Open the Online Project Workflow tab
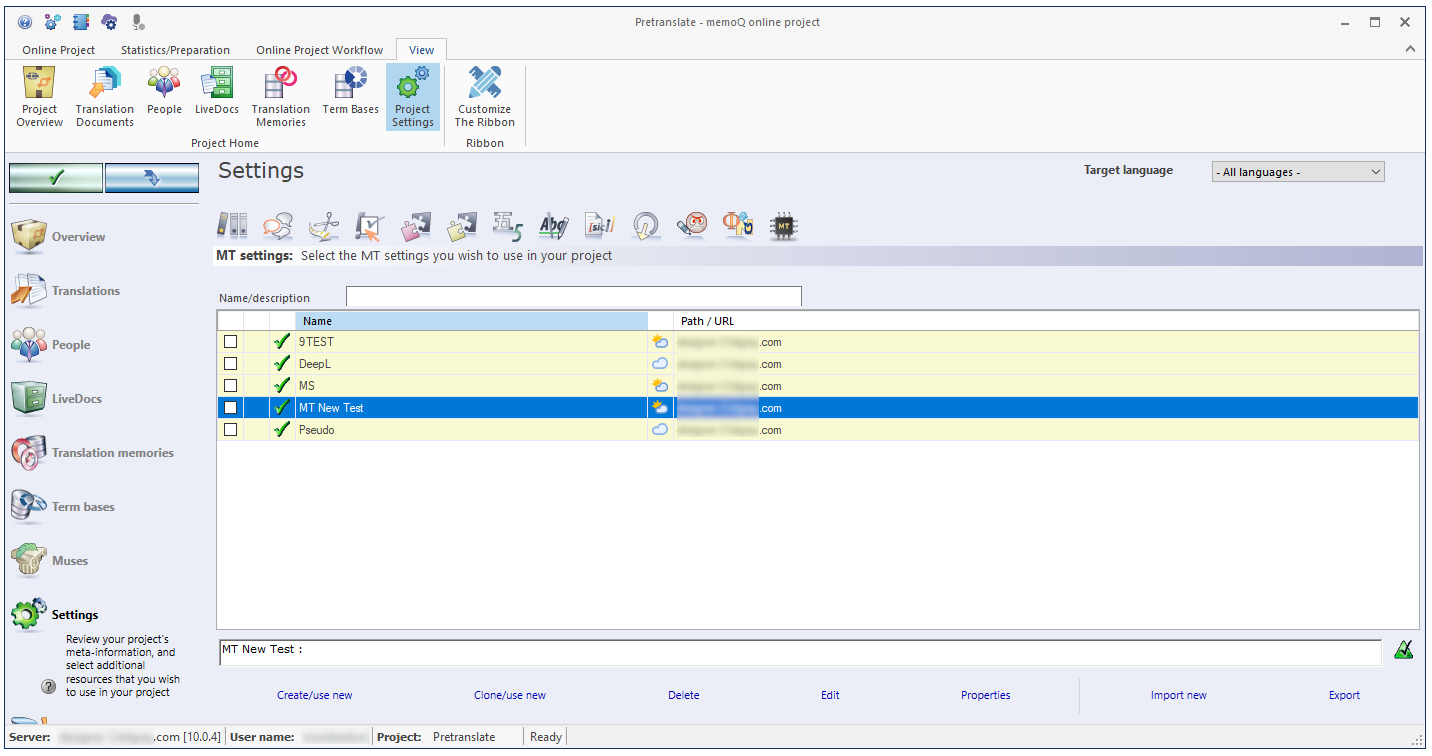Viewport: 1432px width, 756px height. pyautogui.click(x=319, y=49)
